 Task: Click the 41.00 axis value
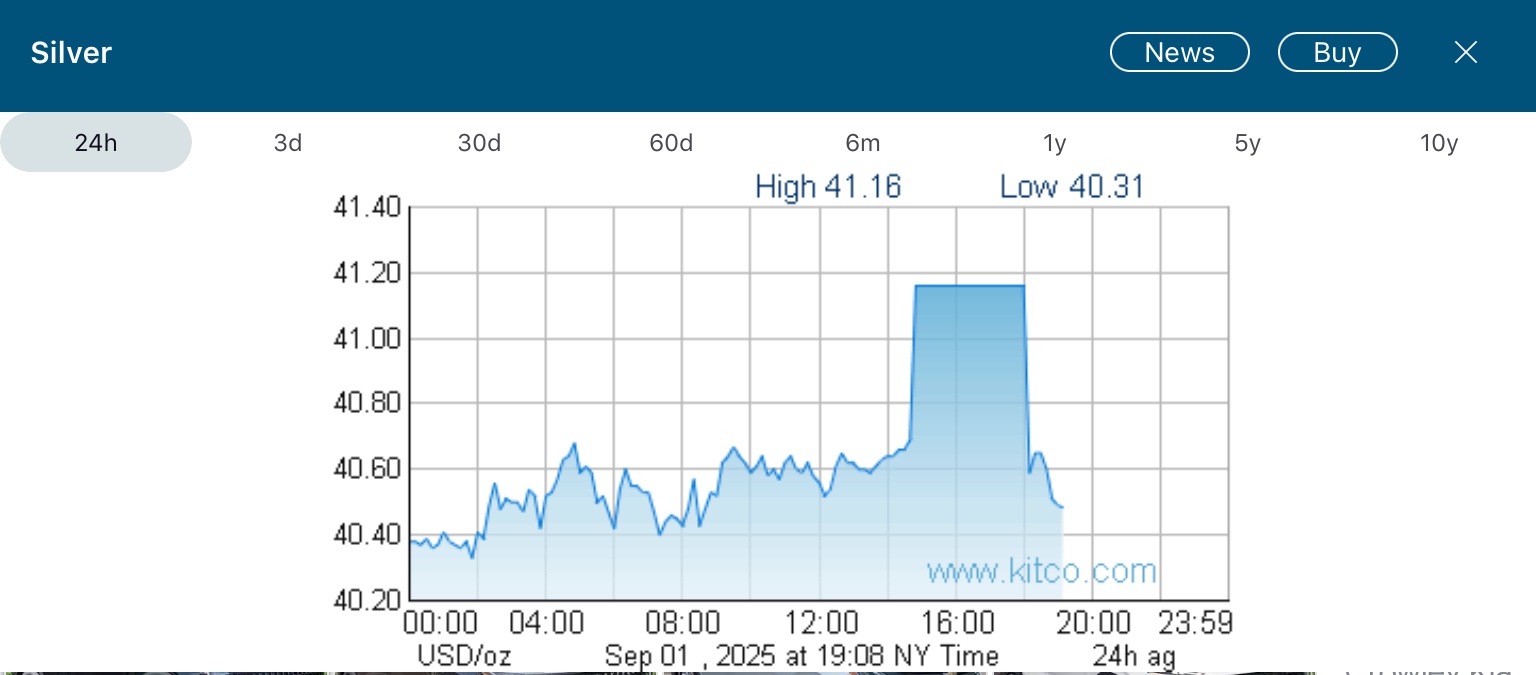[367, 339]
